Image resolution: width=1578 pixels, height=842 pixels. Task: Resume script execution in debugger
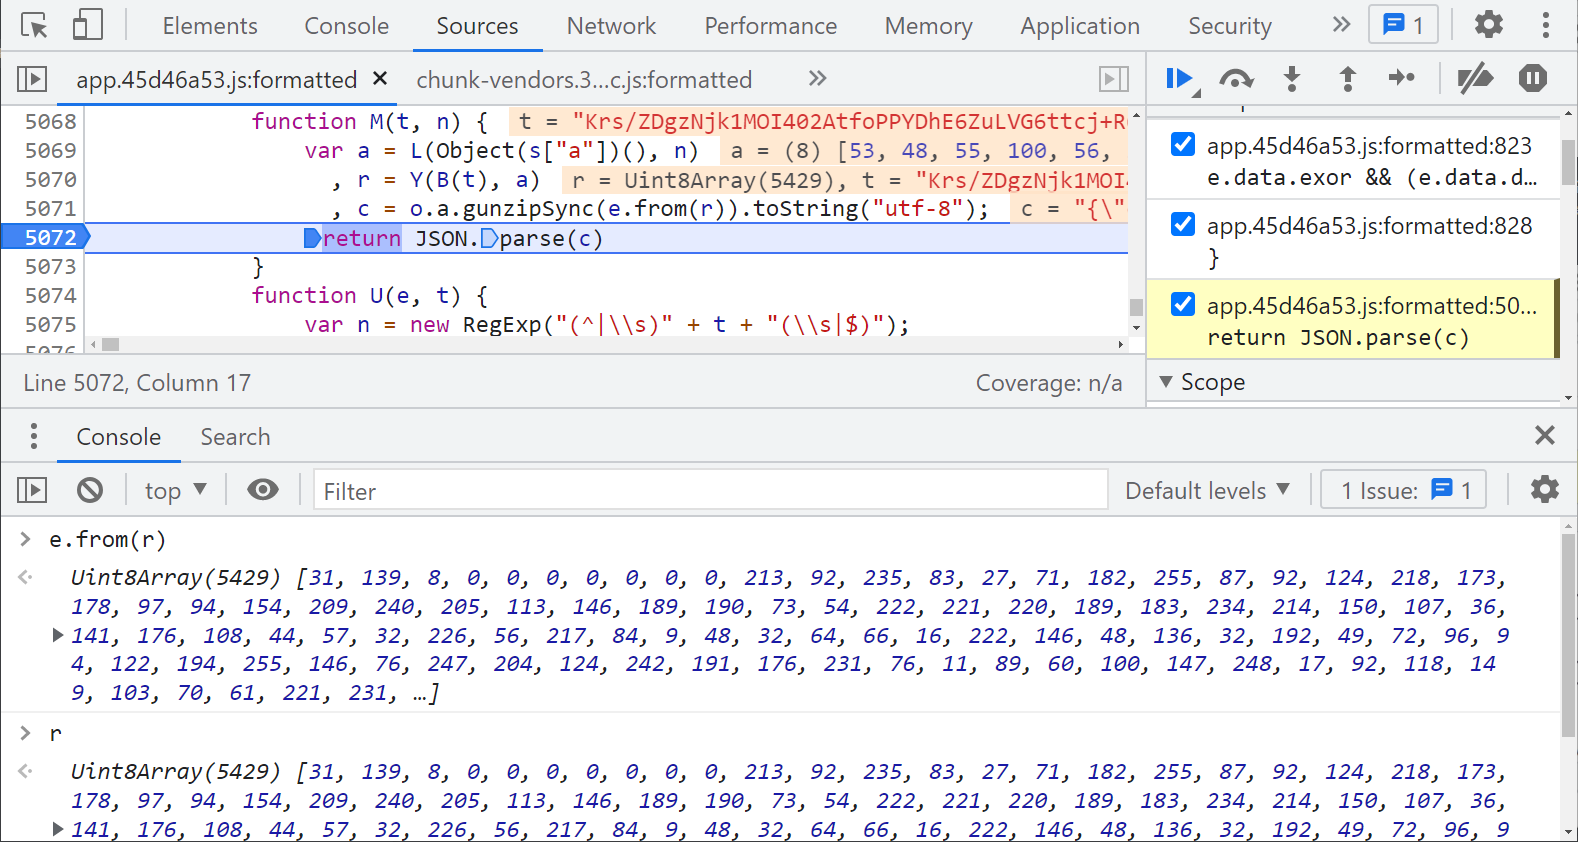click(1180, 78)
